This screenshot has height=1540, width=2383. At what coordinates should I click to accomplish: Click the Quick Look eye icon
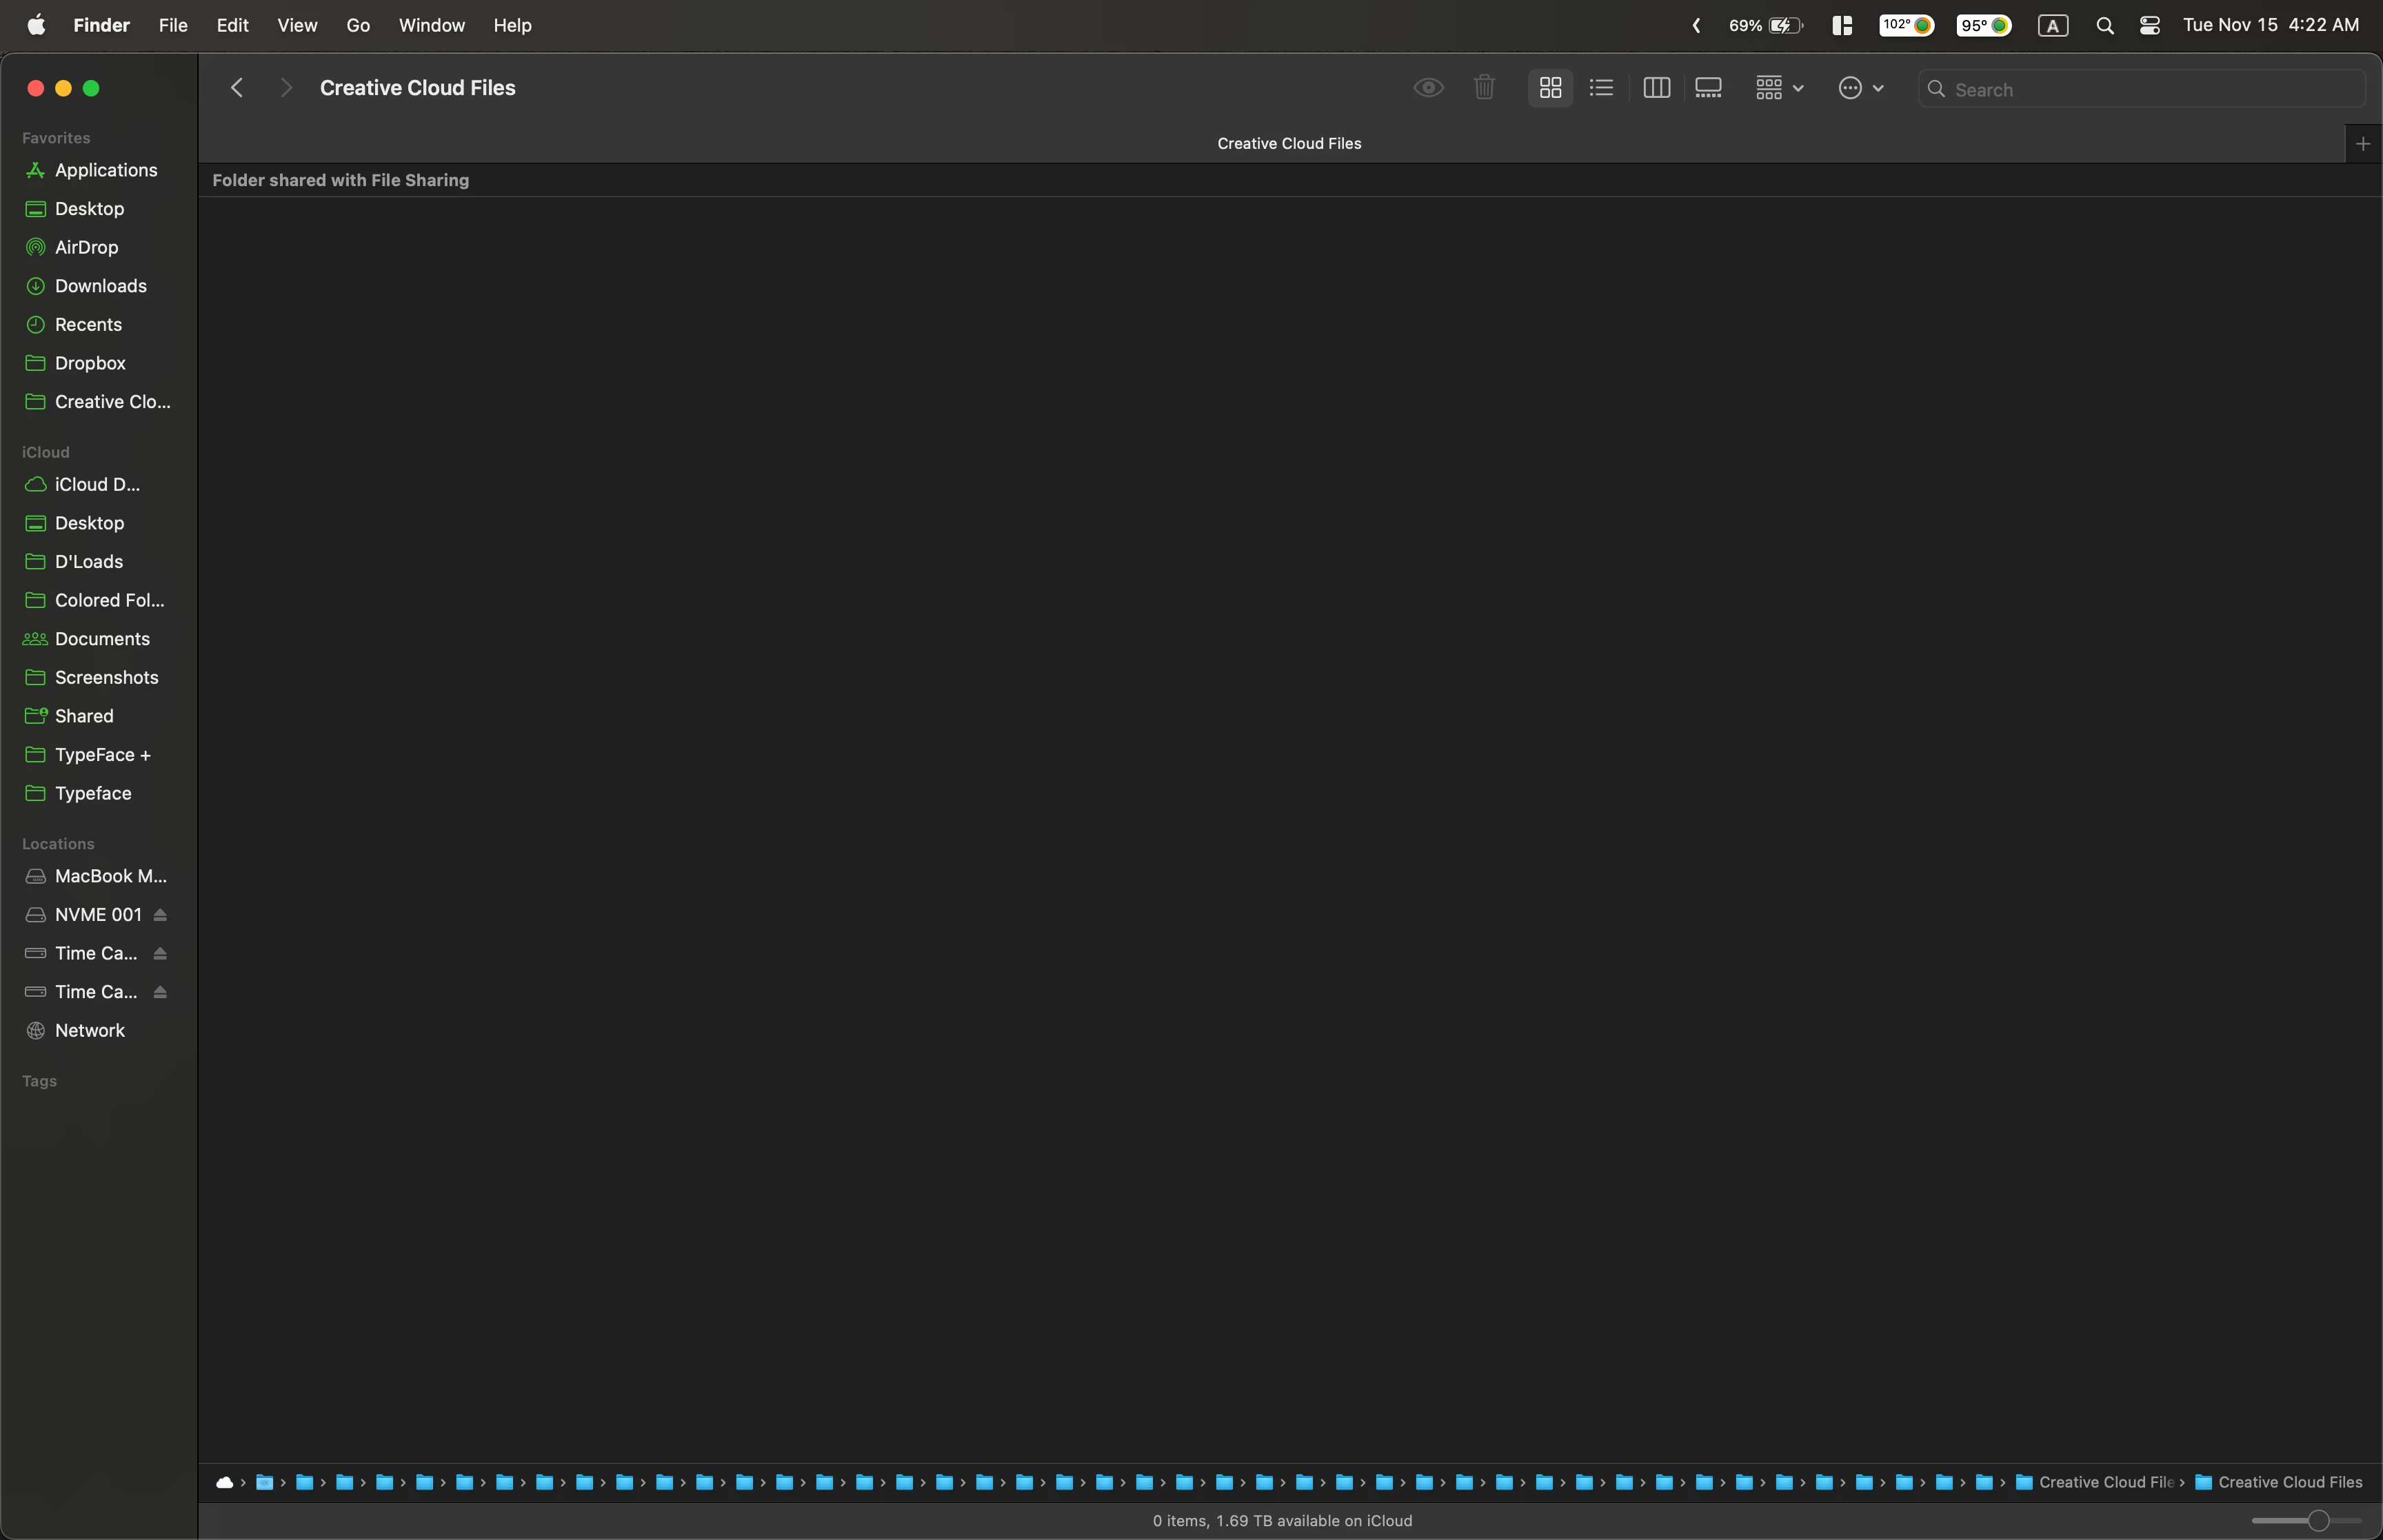coord(1428,88)
